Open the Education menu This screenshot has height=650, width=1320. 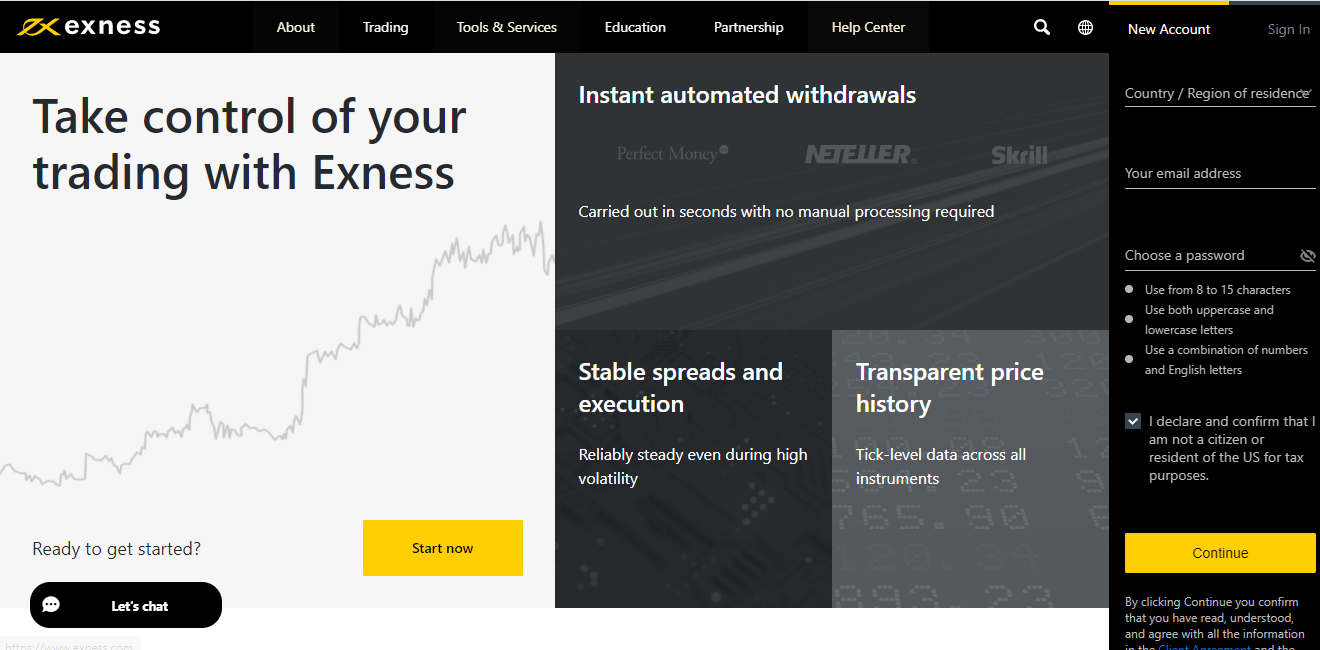tap(635, 27)
